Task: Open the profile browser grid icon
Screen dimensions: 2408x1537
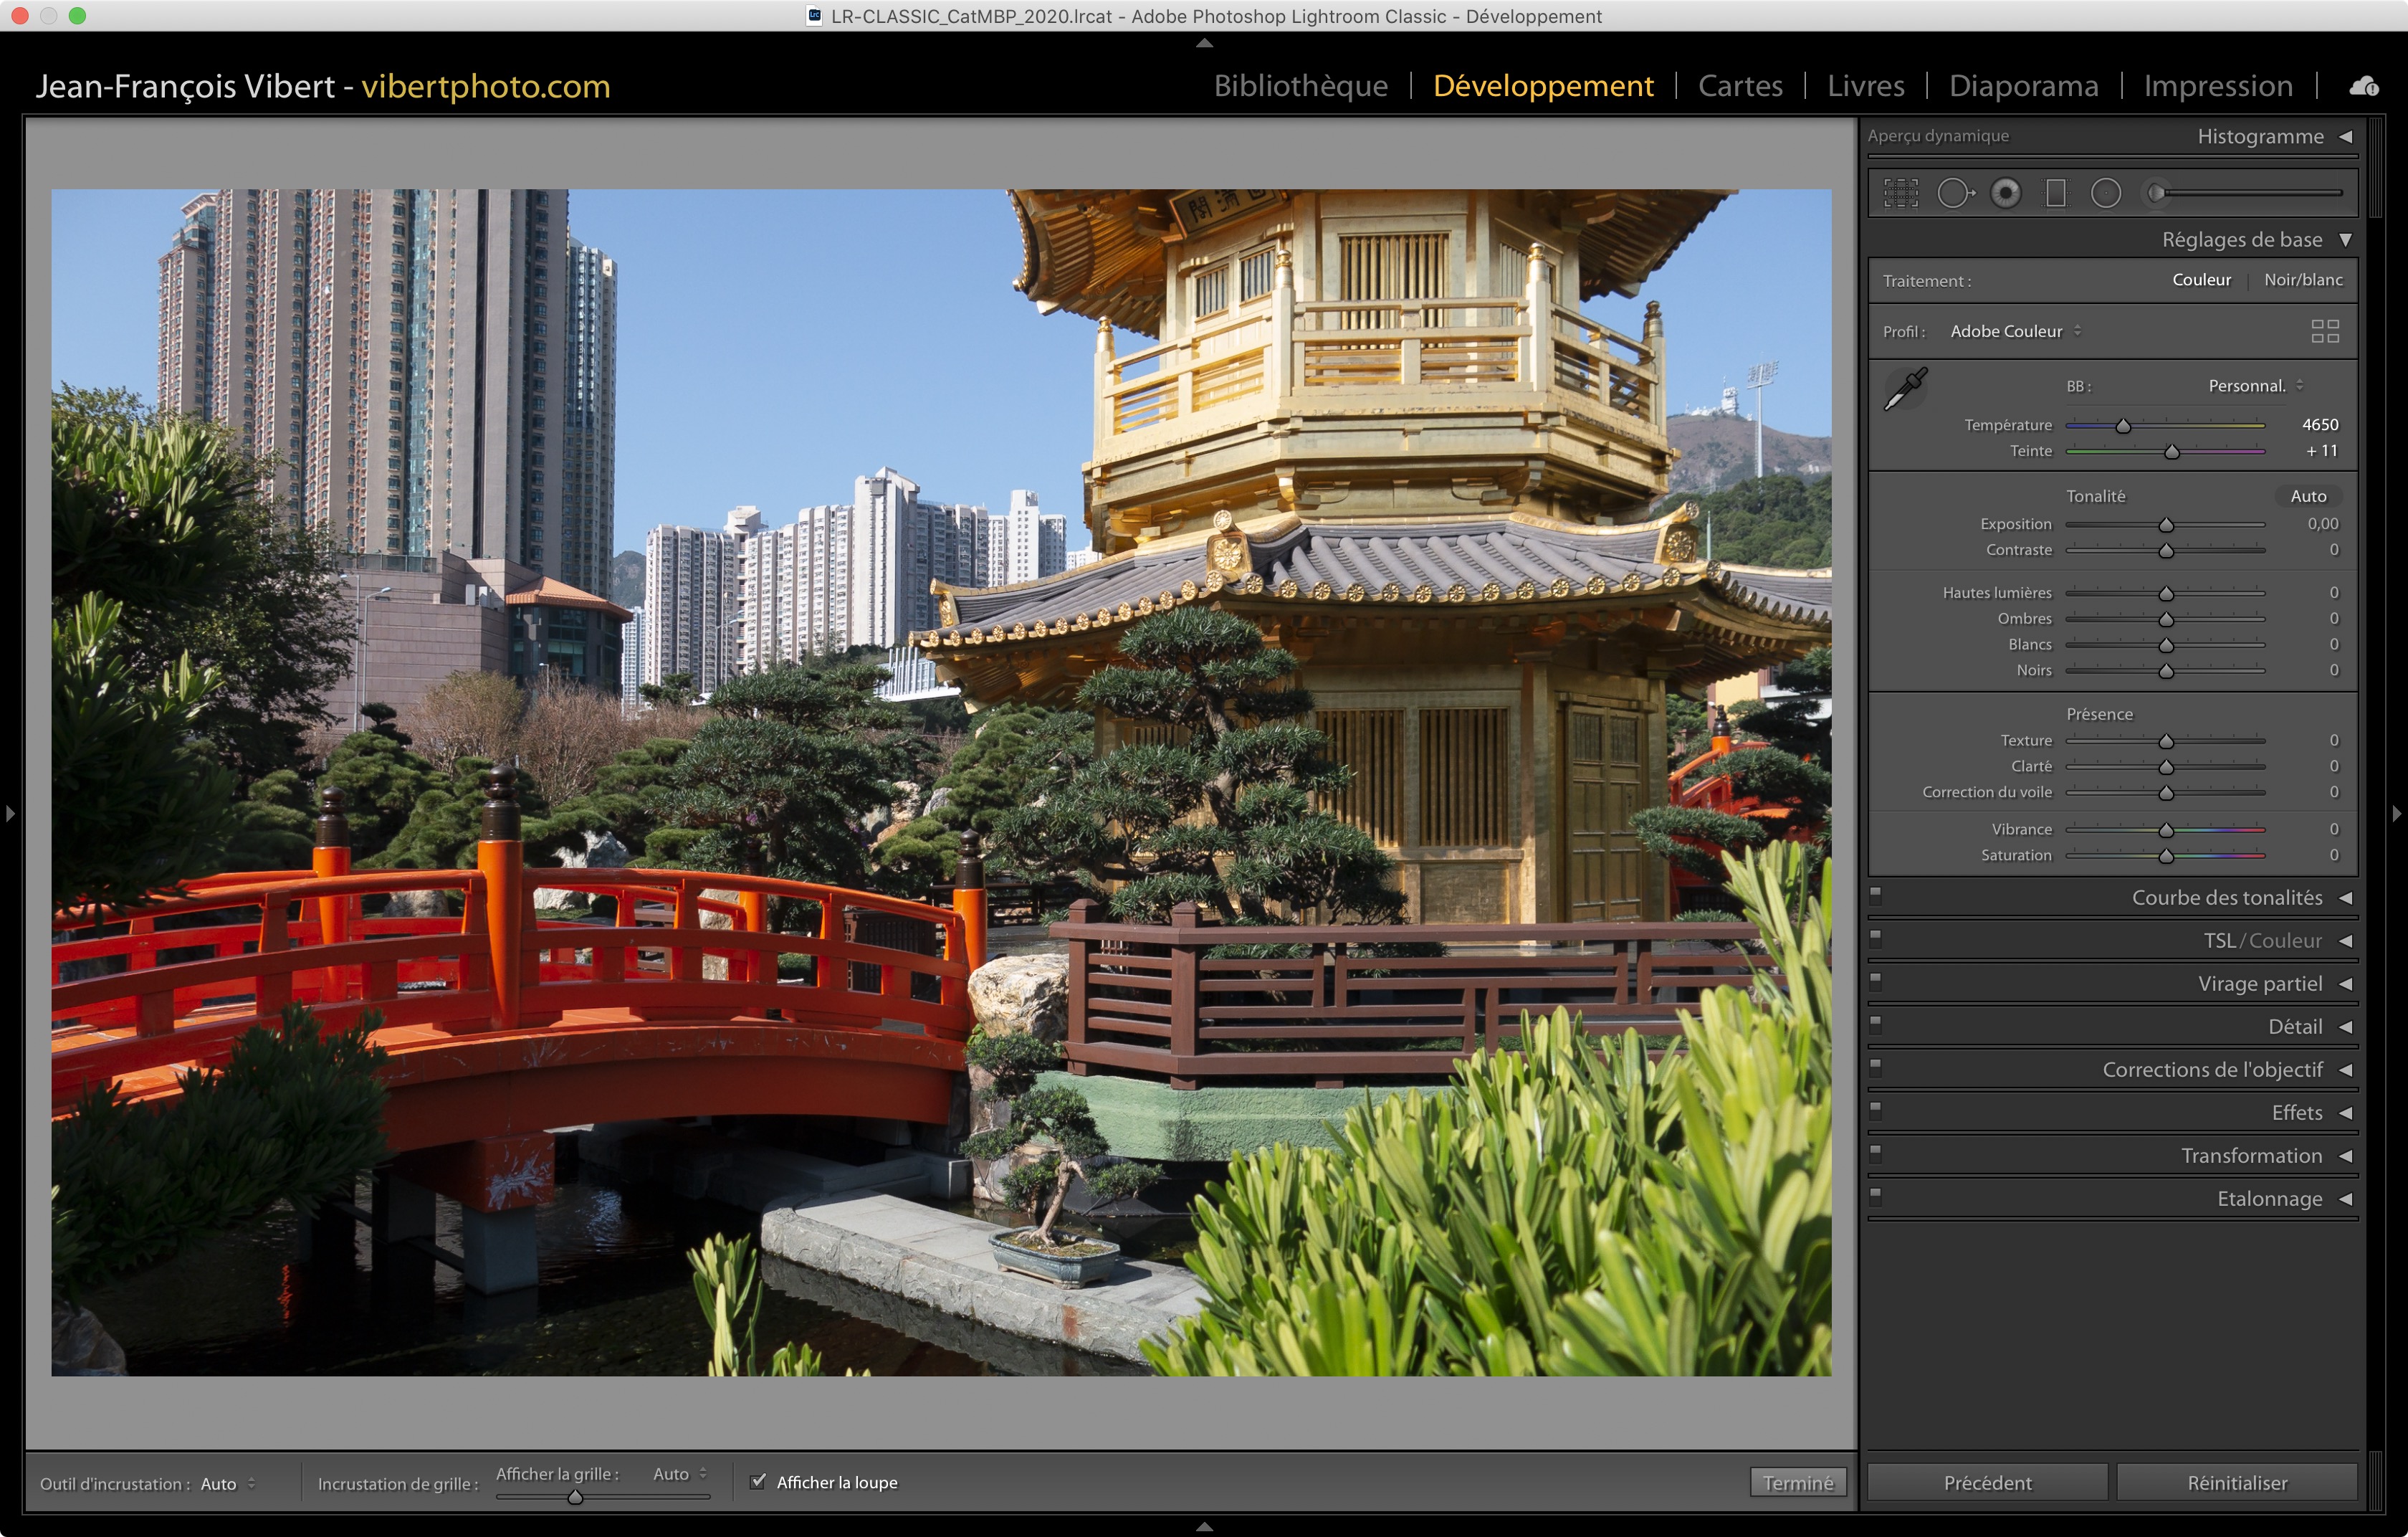Action: 2325,331
